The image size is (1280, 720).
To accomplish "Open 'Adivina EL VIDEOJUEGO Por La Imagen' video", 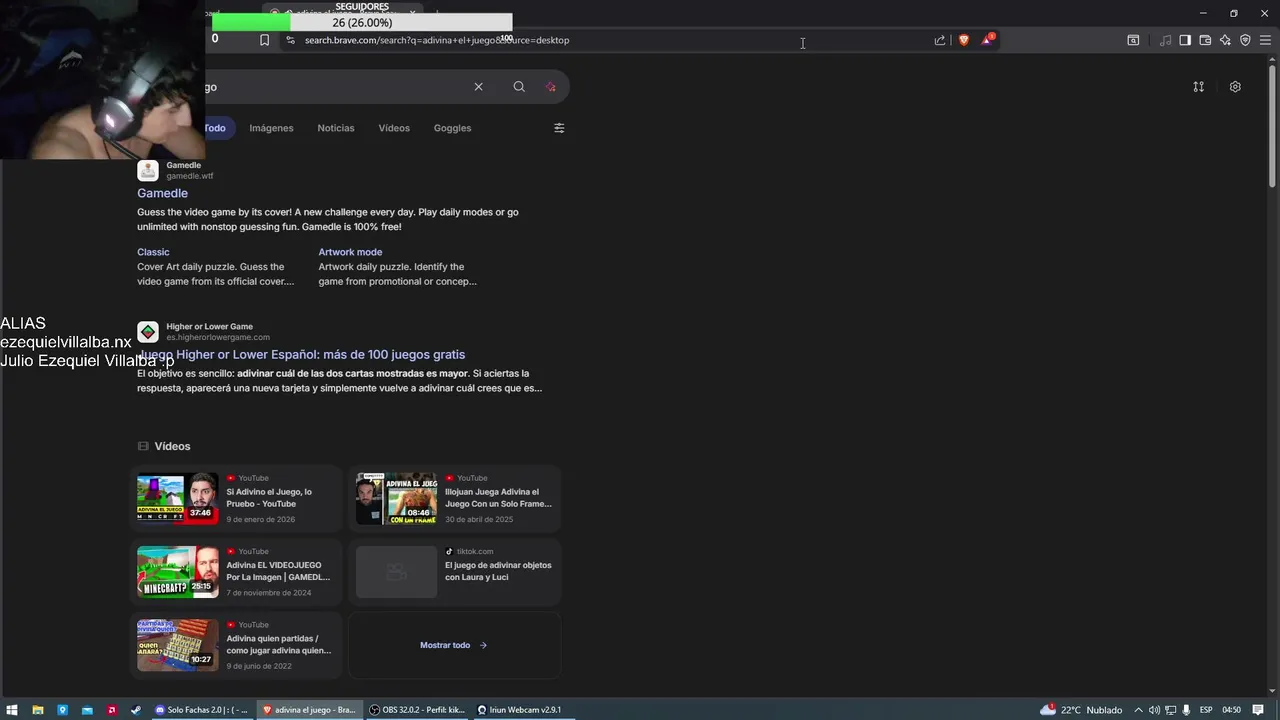I will tap(278, 571).
